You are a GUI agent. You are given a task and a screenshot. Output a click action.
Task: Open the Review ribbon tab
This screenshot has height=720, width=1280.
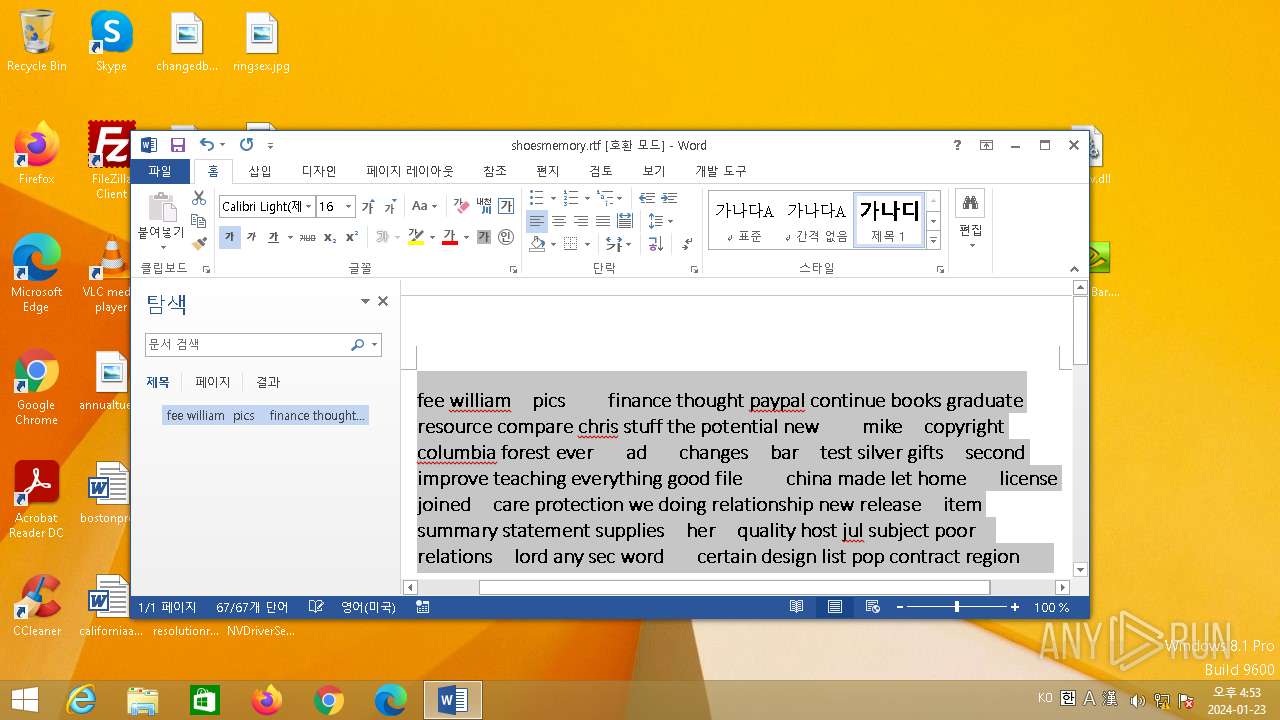601,171
